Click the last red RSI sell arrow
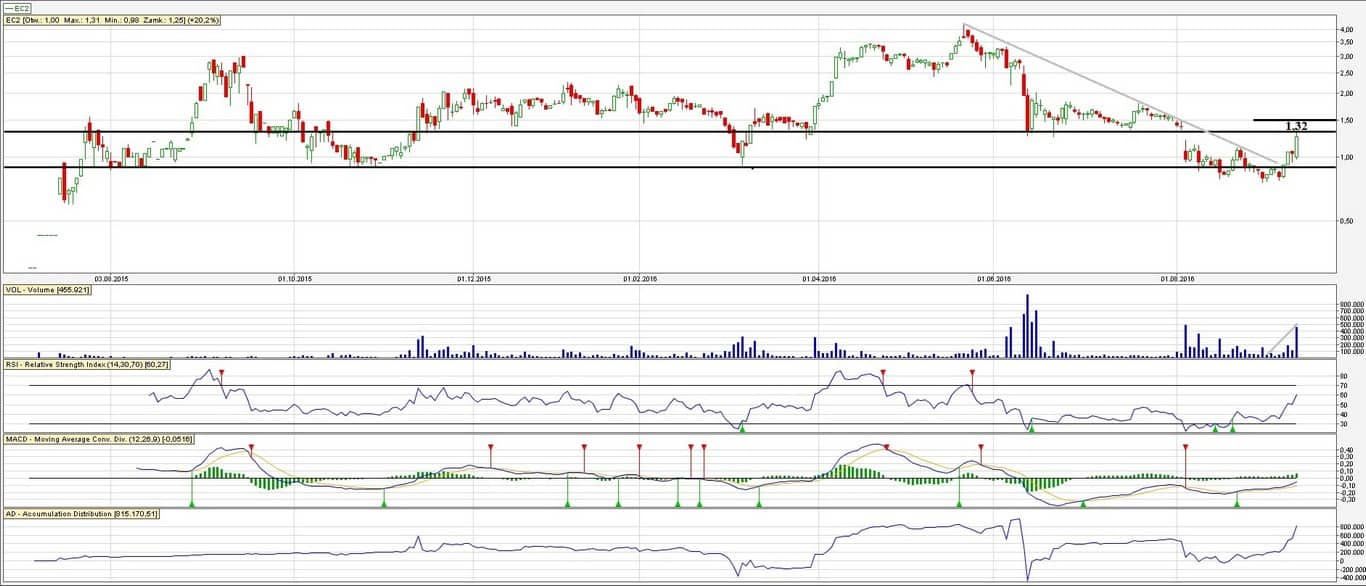 tap(972, 373)
